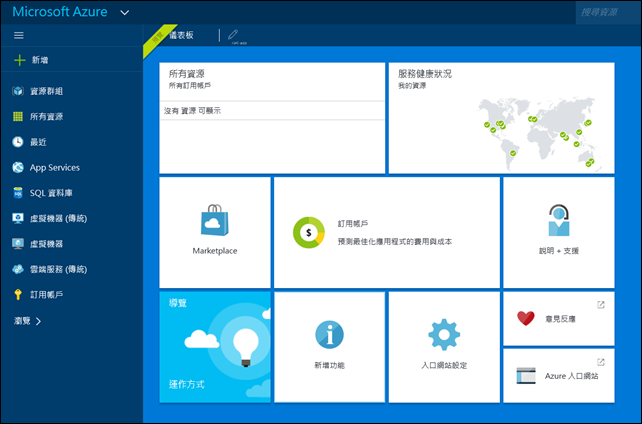Click the pencil icon to edit the dashboard
Viewport: 642px width, 424px height.
tap(233, 35)
